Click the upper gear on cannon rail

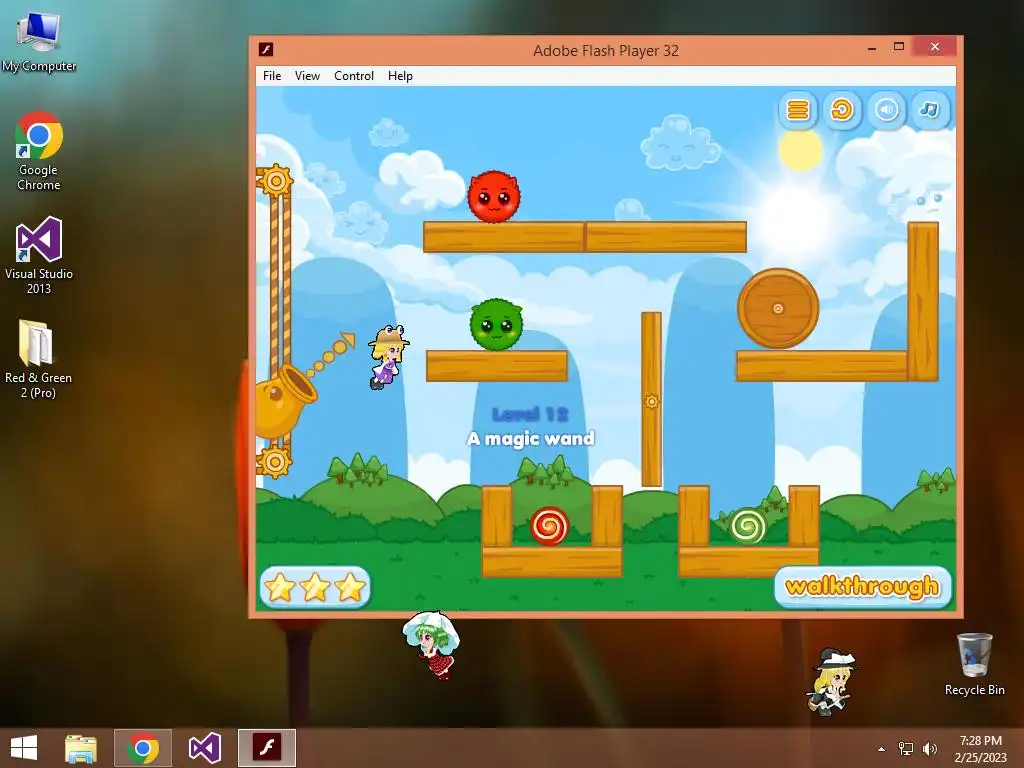point(276,181)
